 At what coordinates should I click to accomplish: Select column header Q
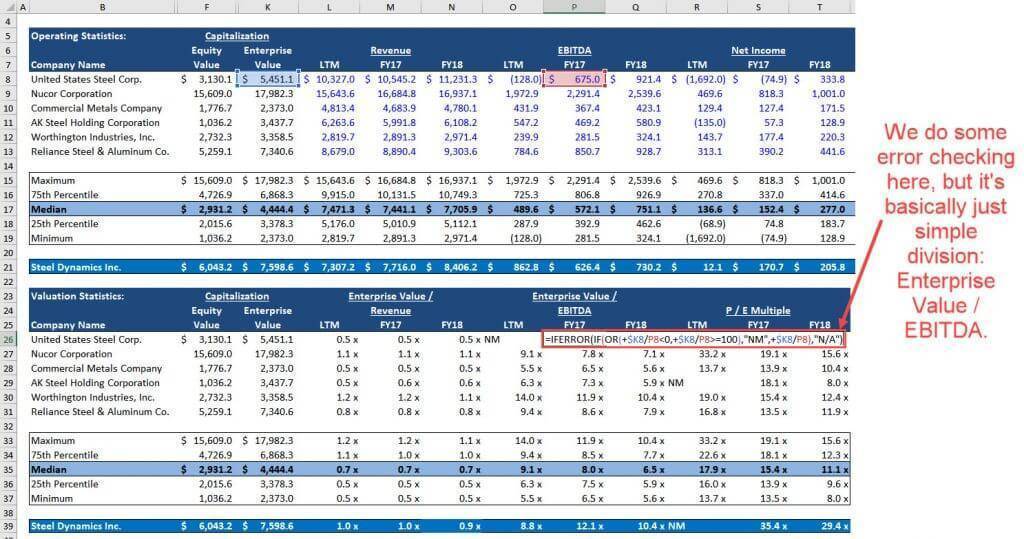[x=635, y=7]
